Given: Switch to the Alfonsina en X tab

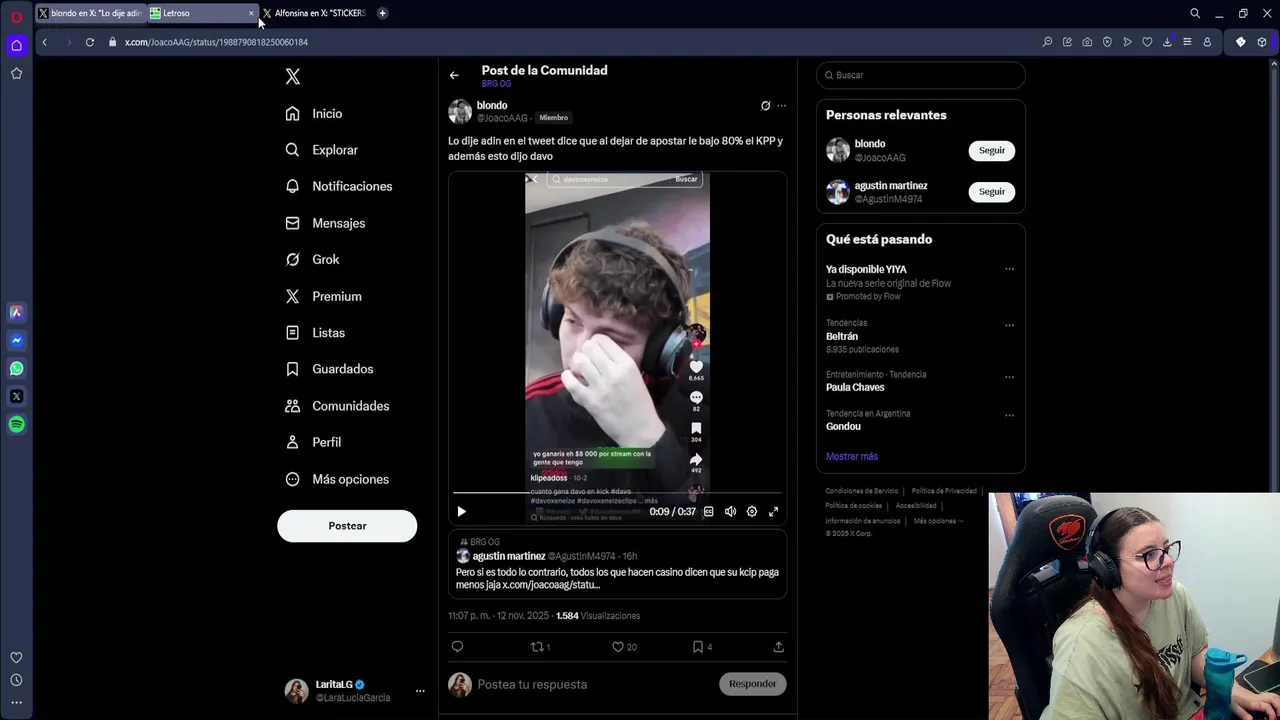Looking at the screenshot, I should [315, 13].
